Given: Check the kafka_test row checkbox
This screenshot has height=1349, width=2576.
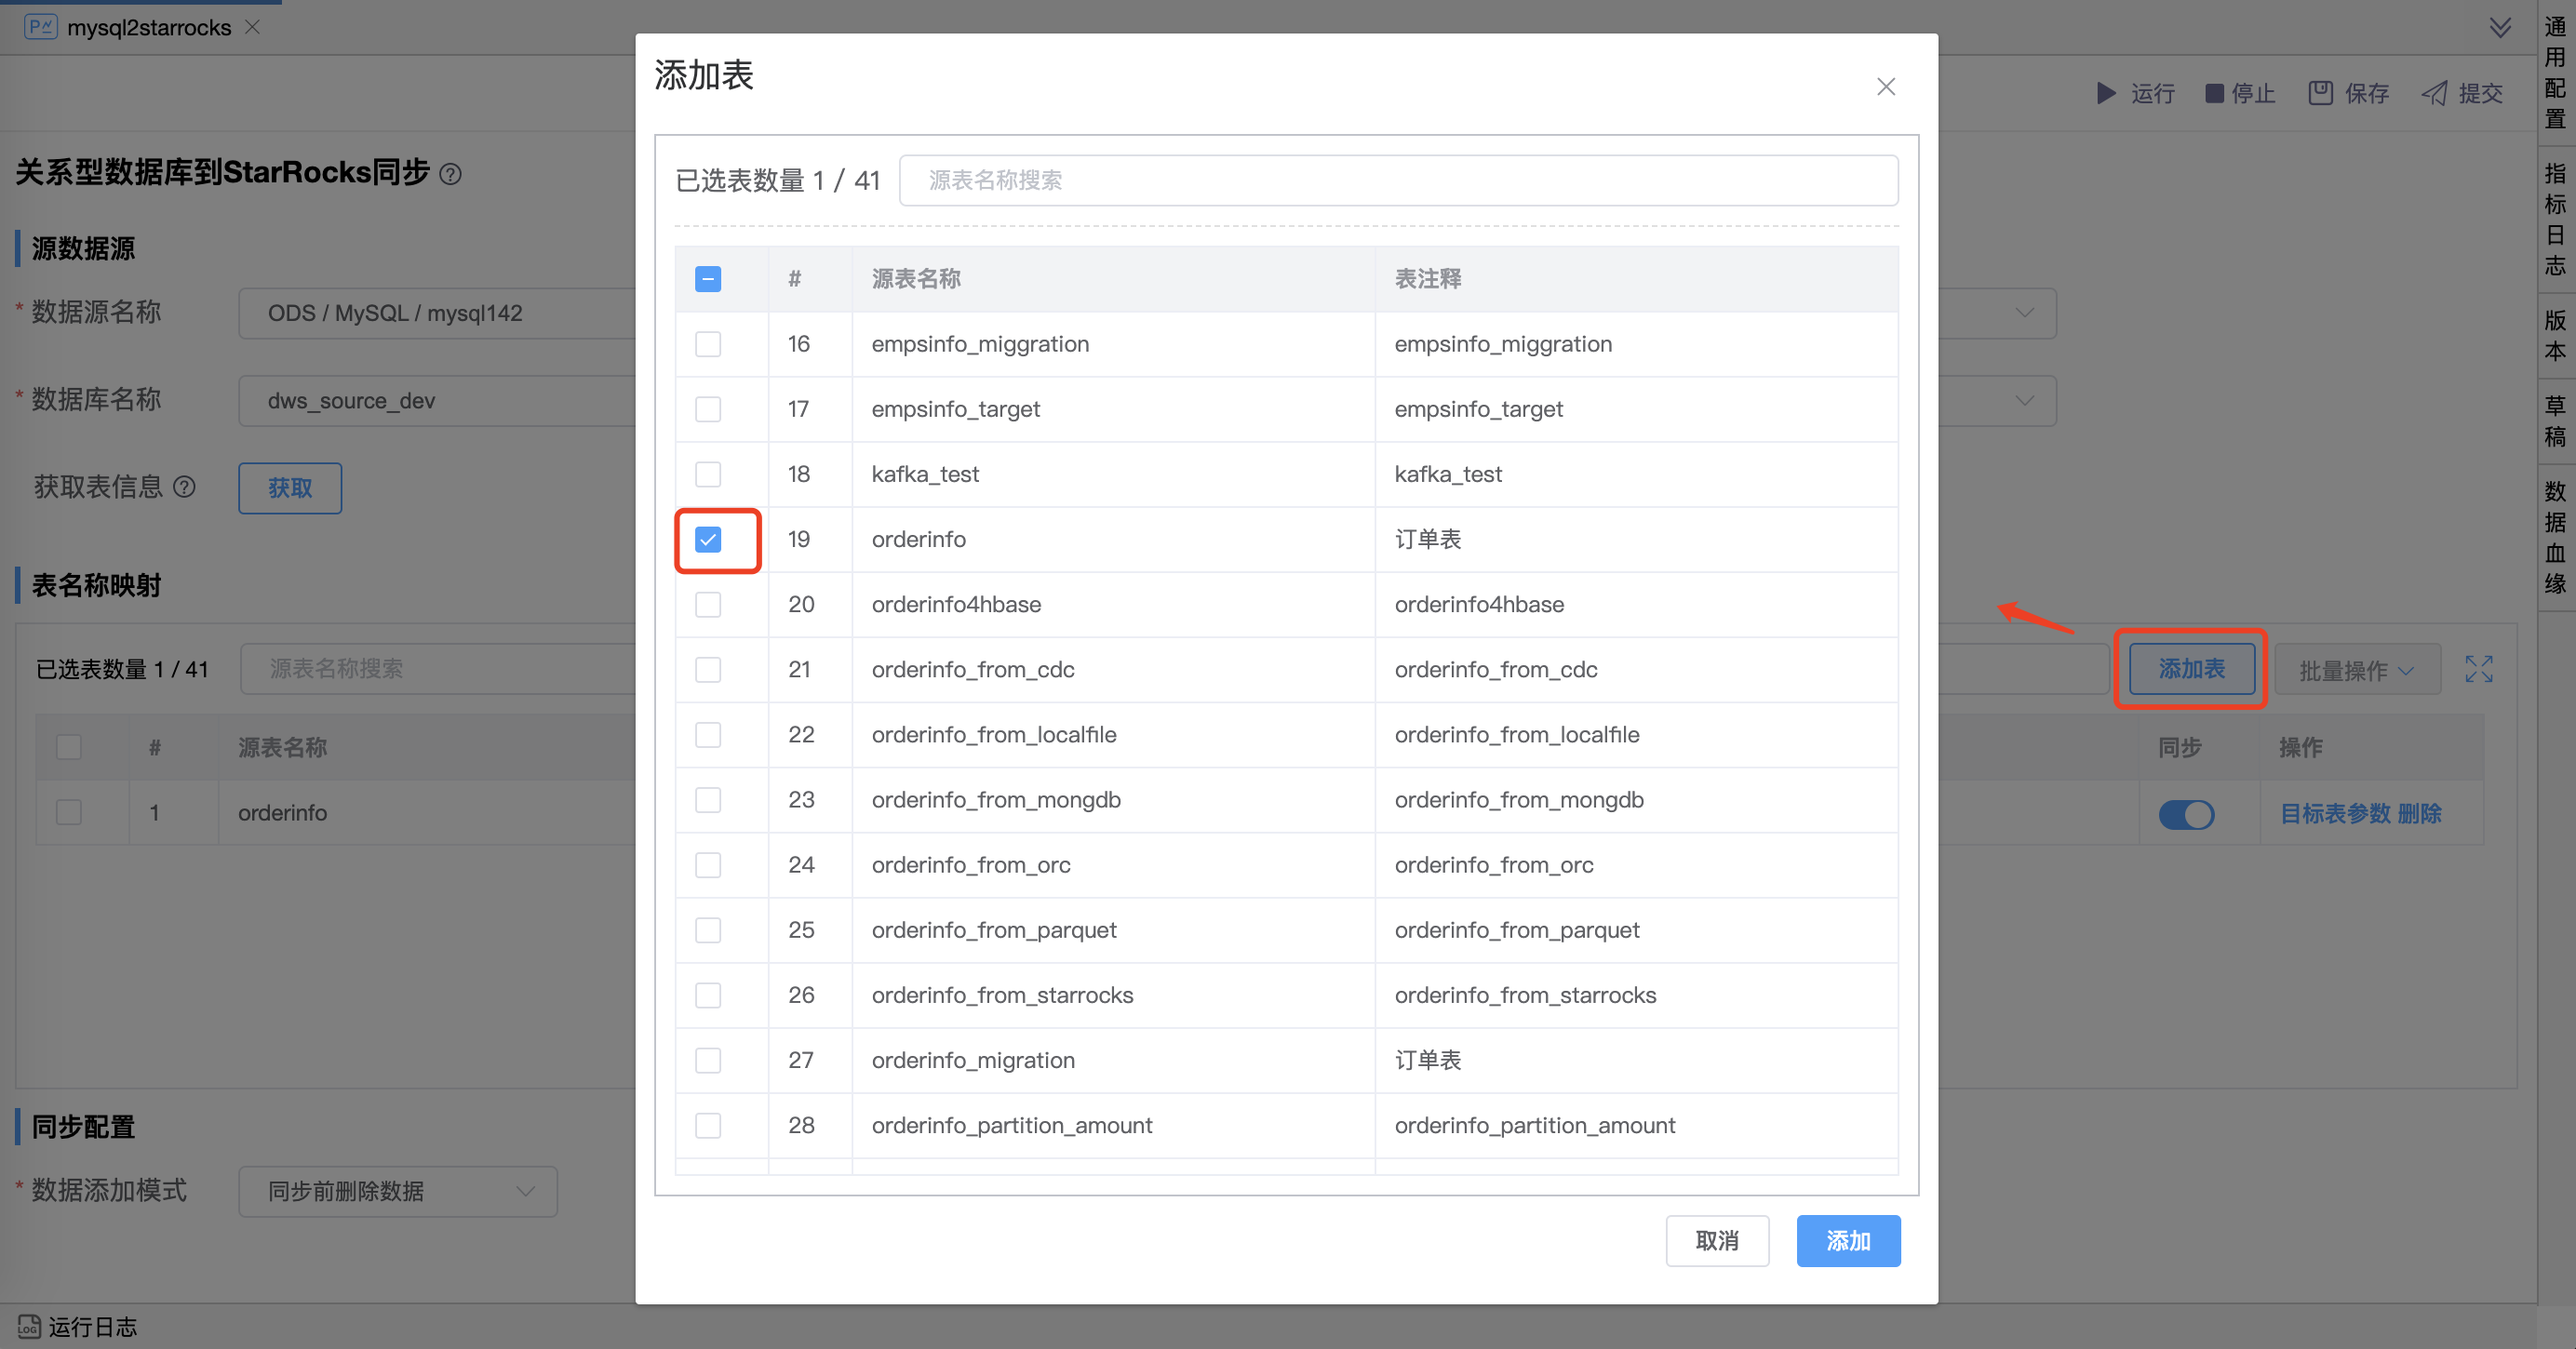Looking at the screenshot, I should pyautogui.click(x=708, y=474).
